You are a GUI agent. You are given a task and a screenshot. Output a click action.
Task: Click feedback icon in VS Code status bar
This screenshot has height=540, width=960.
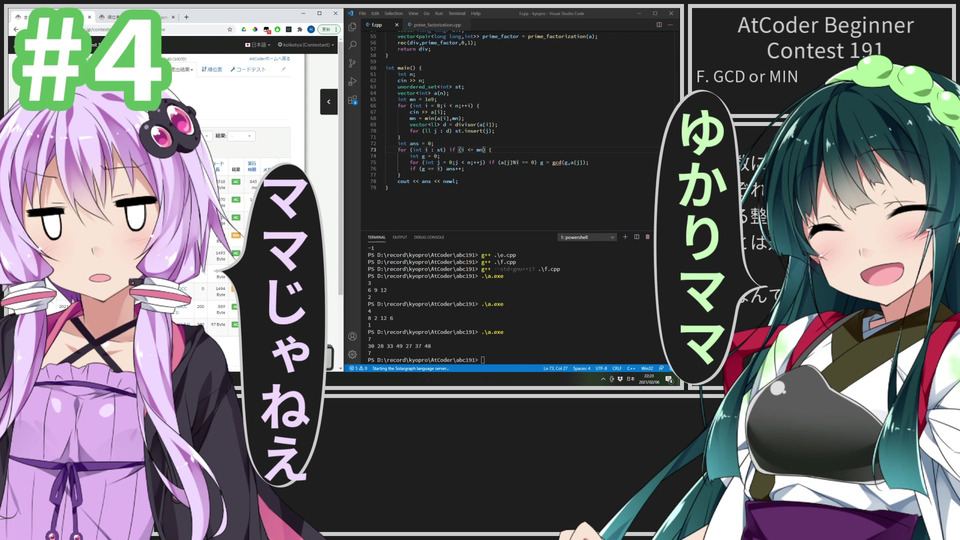point(661,369)
